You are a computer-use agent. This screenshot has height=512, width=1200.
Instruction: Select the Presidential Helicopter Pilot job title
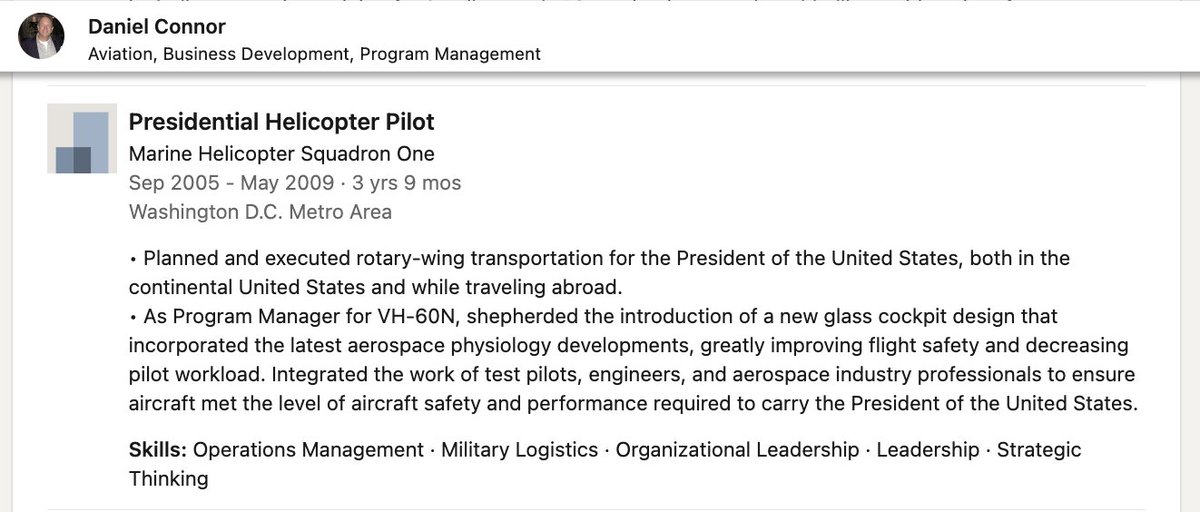(282, 123)
